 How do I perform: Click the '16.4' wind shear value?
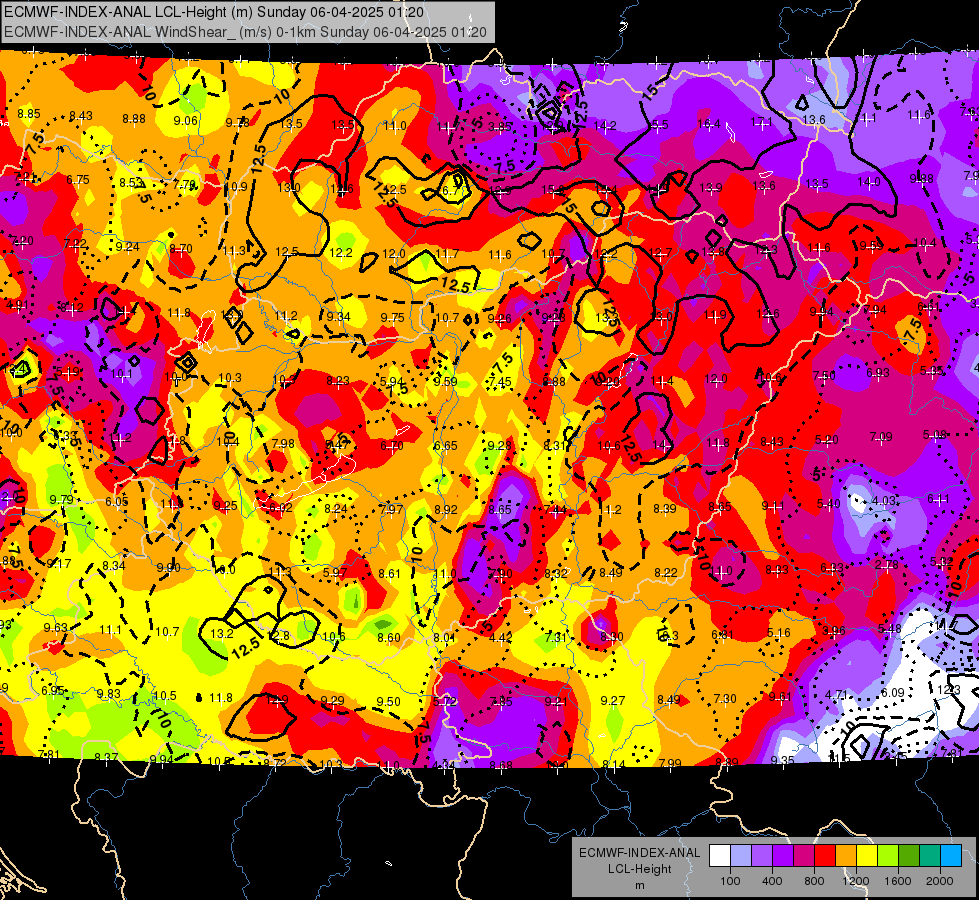709,124
